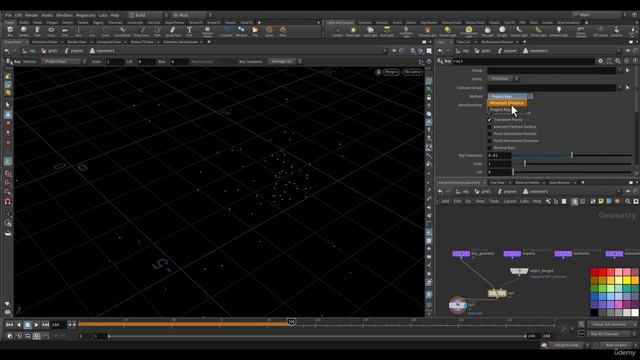This screenshot has height=360, width=640.
Task: Click the object_merge1 node in network
Action: [519, 271]
